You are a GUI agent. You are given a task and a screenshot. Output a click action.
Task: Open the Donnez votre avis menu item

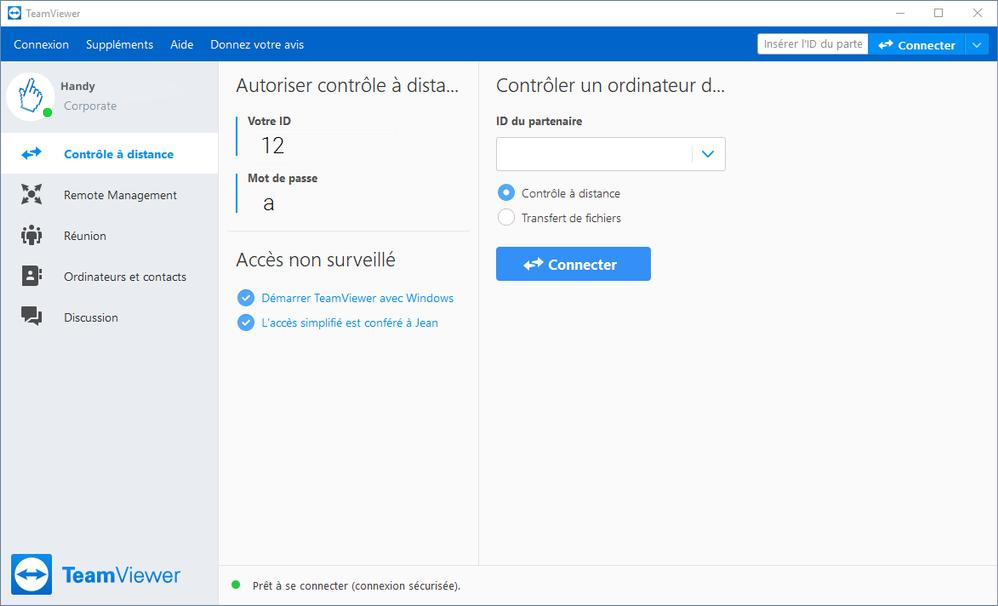point(256,45)
